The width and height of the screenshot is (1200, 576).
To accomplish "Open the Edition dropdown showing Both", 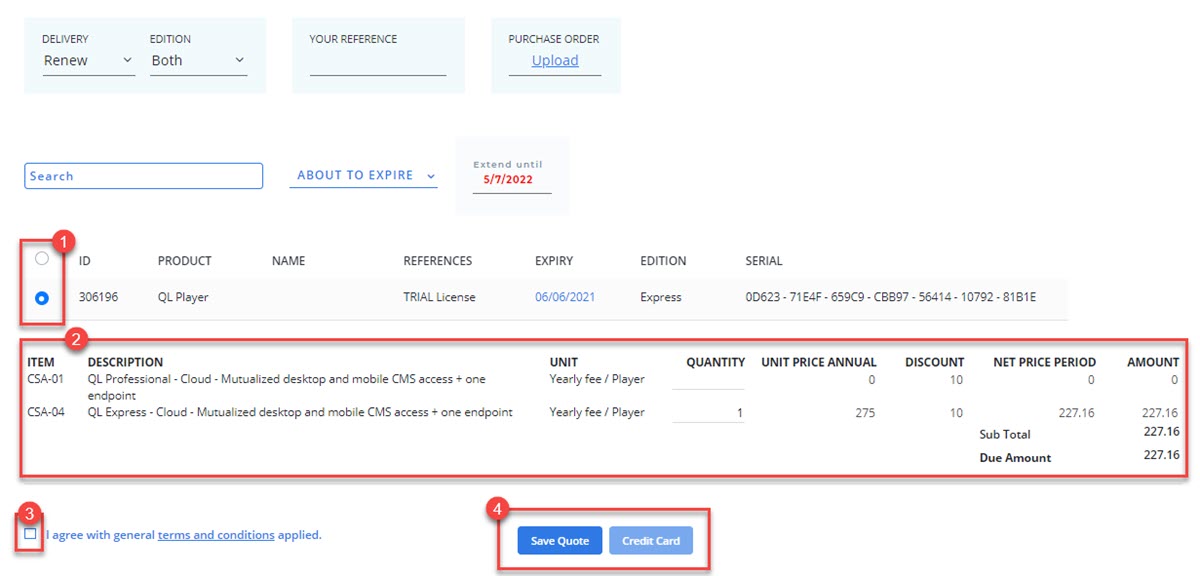I will pos(197,61).
